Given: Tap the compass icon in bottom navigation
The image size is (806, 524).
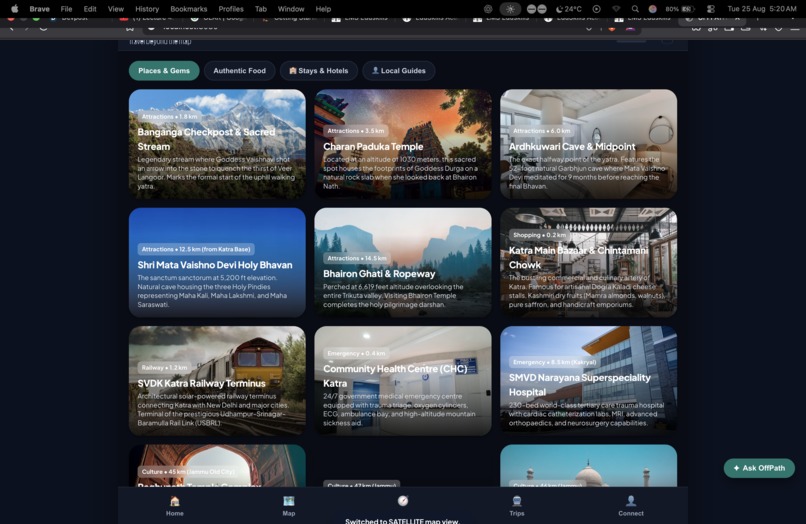Looking at the screenshot, I should [x=402, y=500].
